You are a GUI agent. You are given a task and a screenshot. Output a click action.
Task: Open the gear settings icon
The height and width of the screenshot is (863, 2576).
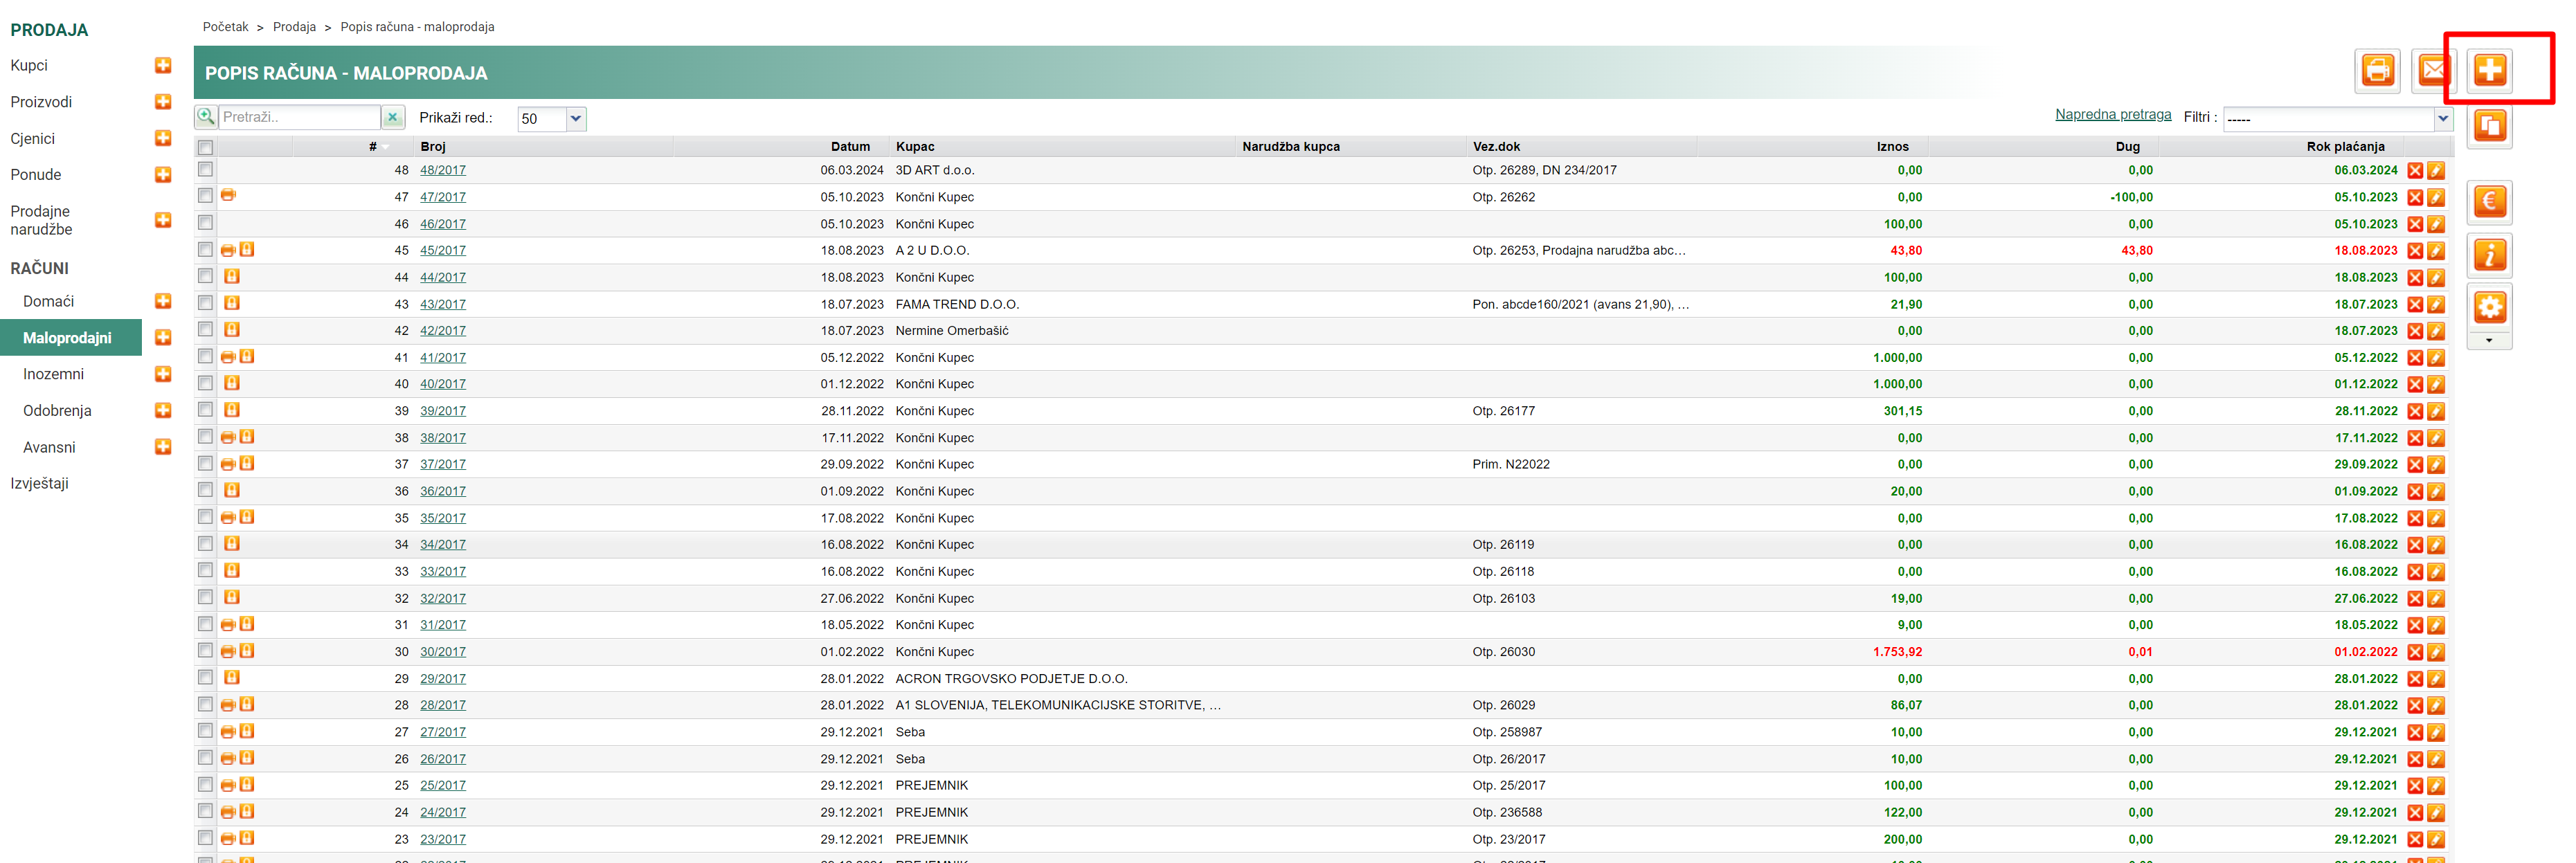pos(2489,307)
